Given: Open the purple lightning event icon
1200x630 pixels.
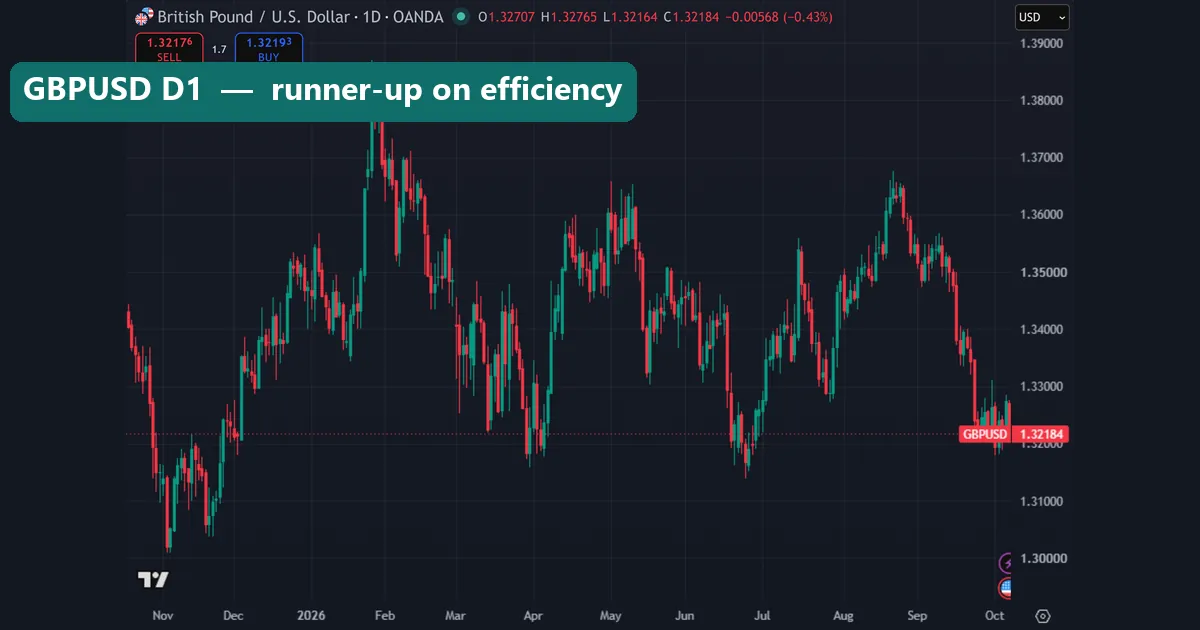Looking at the screenshot, I should tap(1006, 563).
